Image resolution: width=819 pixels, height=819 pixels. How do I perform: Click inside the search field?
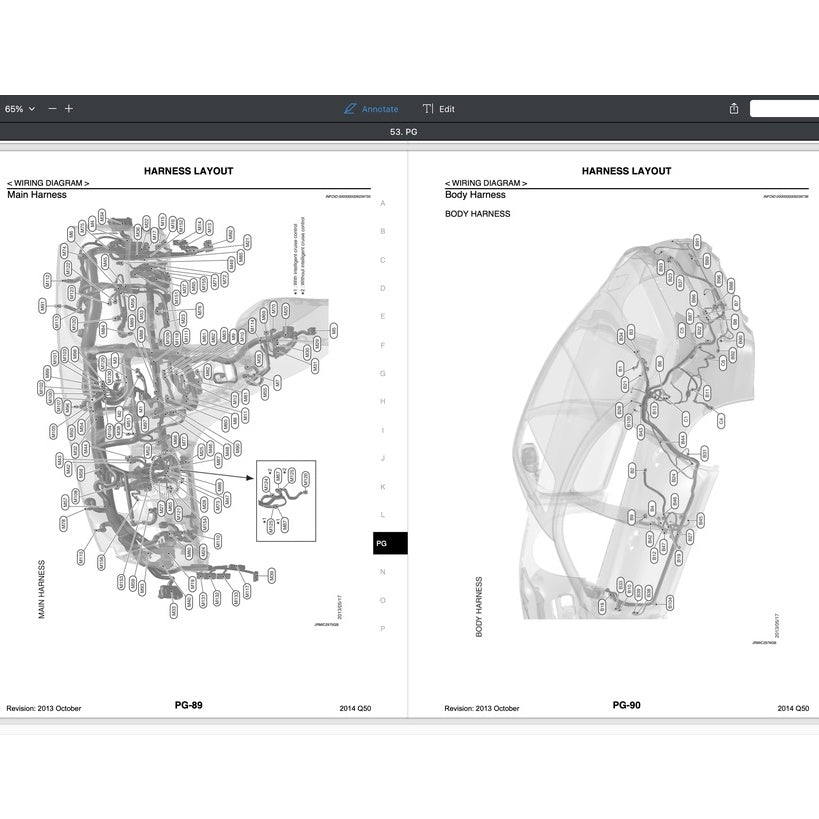tap(785, 107)
